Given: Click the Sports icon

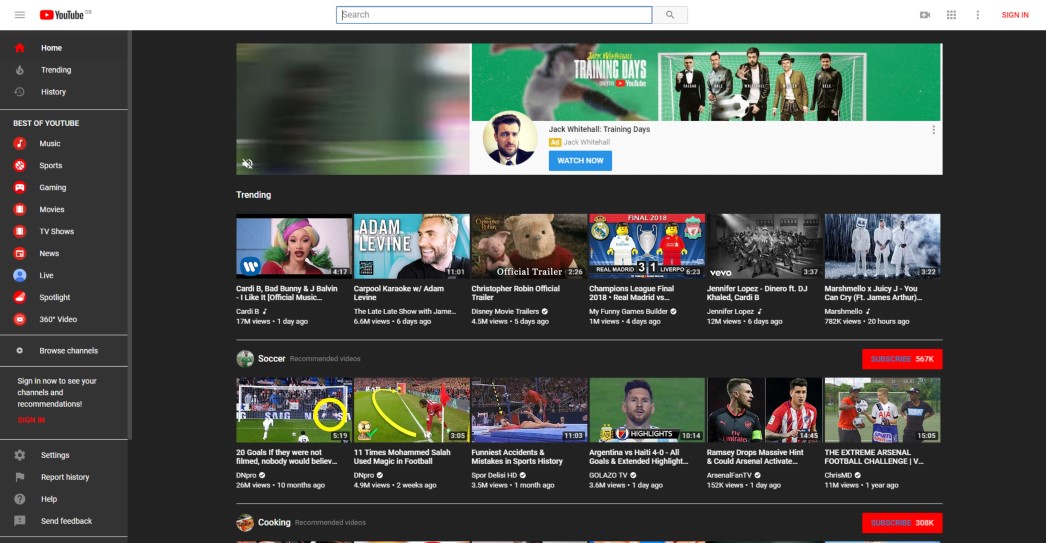Looking at the screenshot, I should click(20, 165).
